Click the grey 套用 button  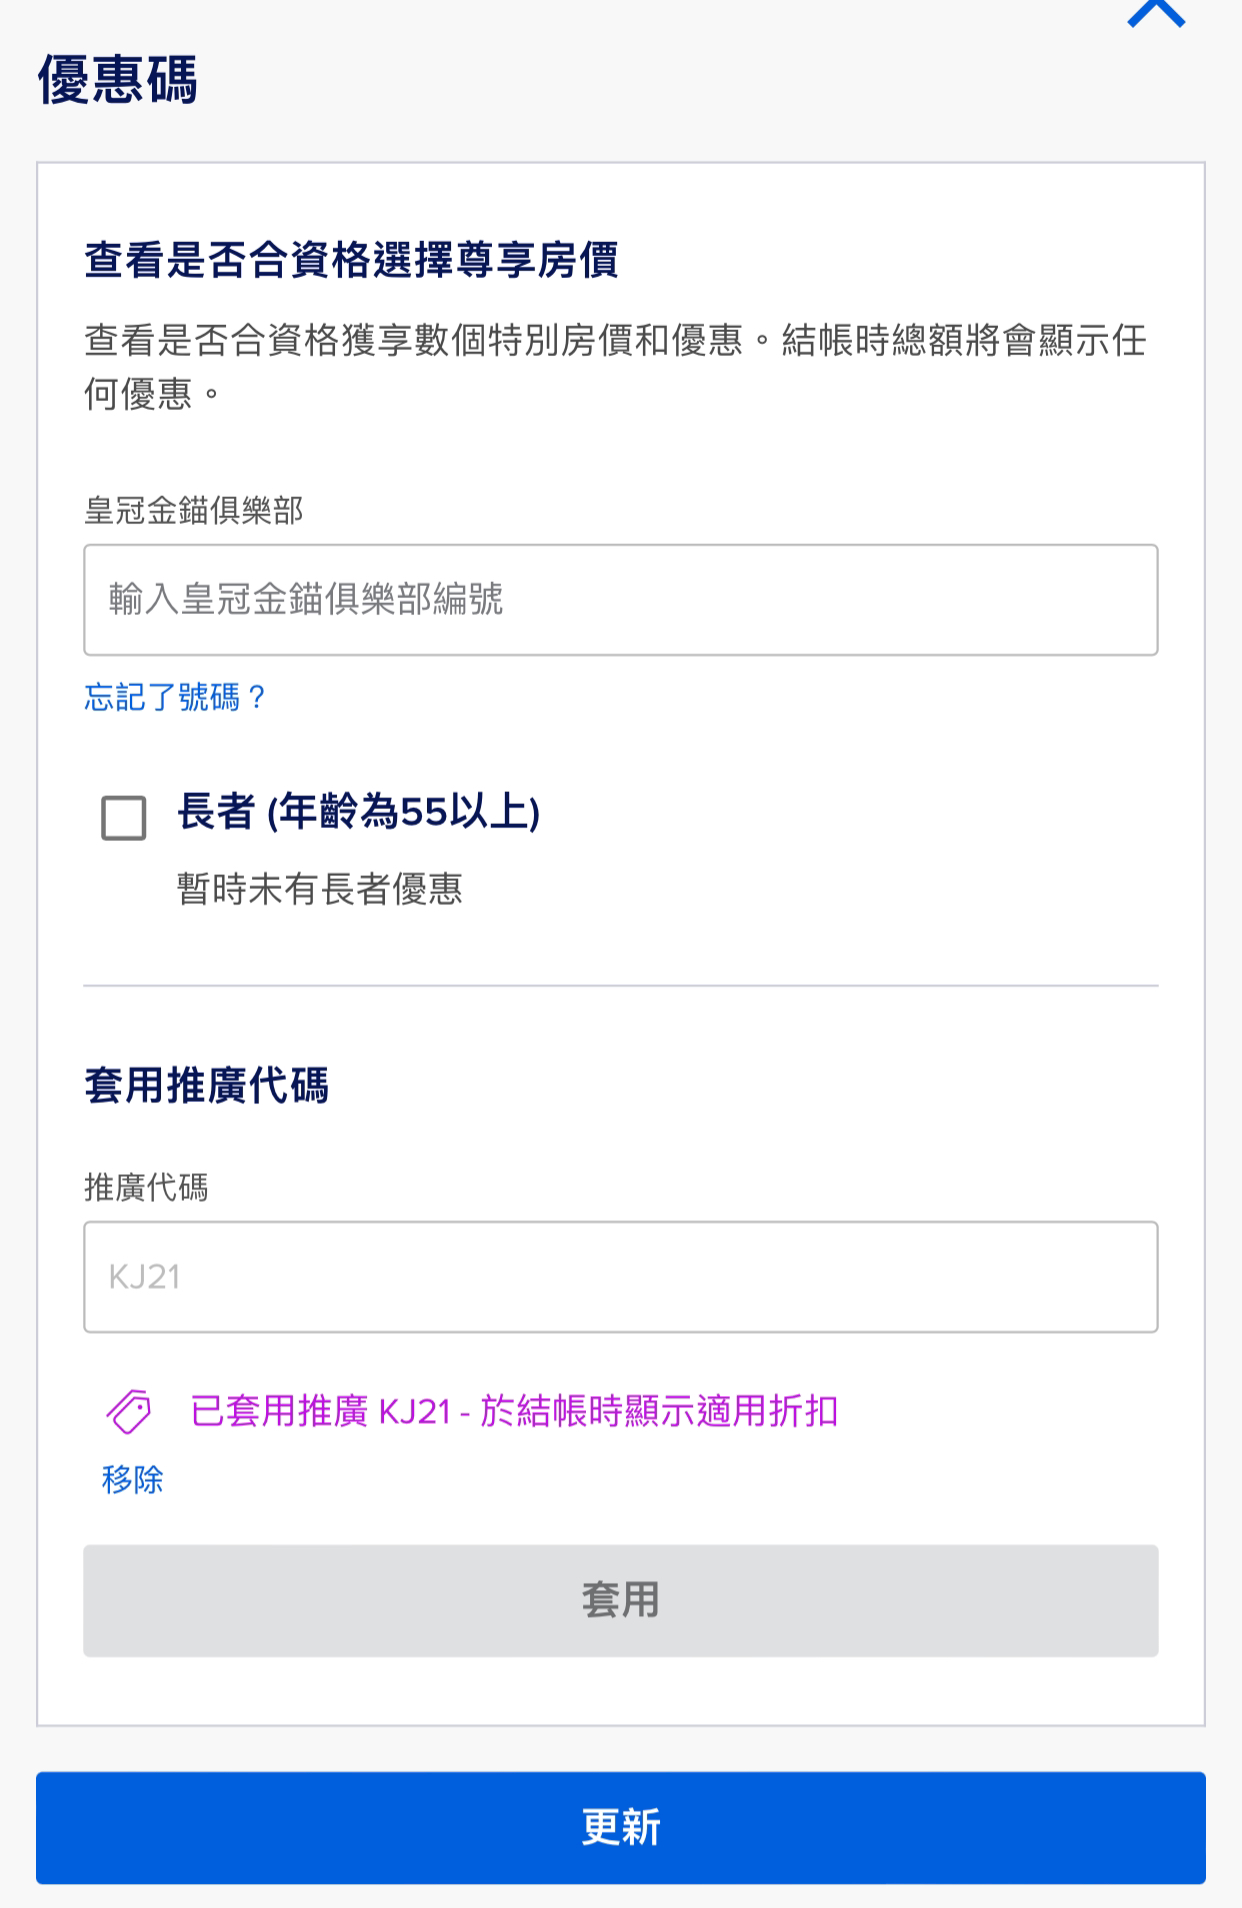(x=620, y=1600)
